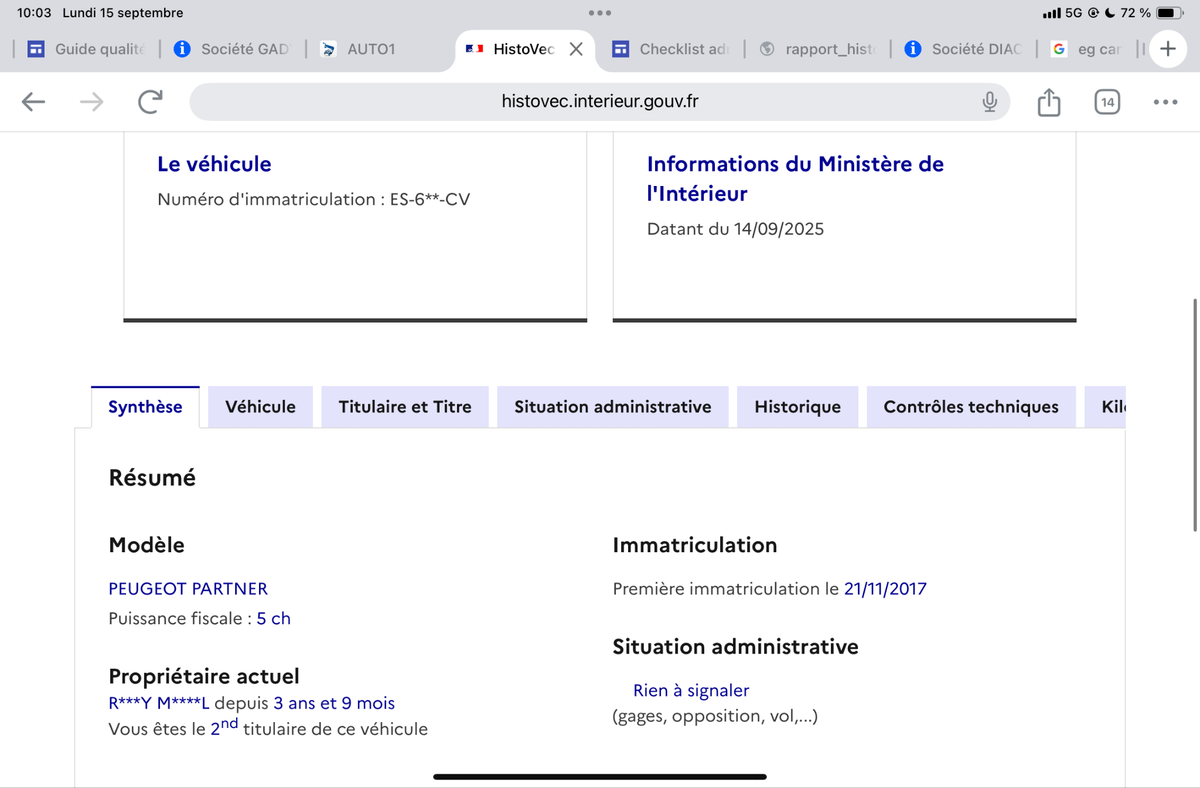Close the HistoVec tab
Viewport: 1200px width, 788px height.
coord(576,48)
